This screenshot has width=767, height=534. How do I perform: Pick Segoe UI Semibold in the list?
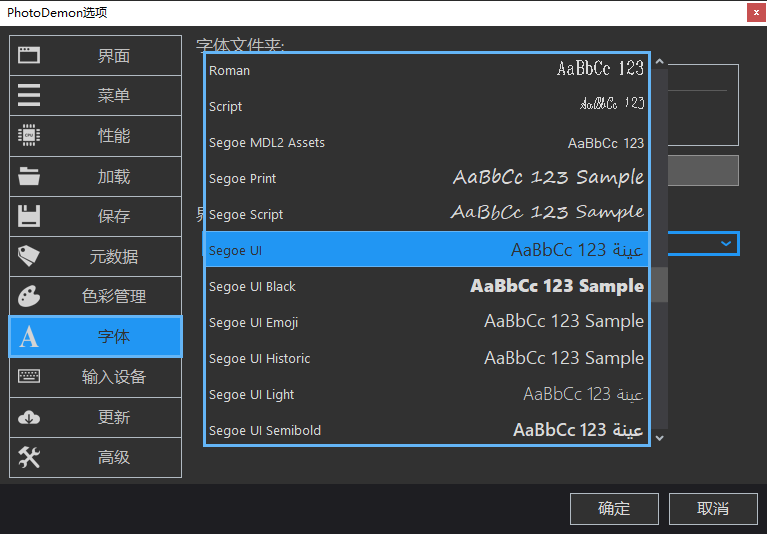426,431
